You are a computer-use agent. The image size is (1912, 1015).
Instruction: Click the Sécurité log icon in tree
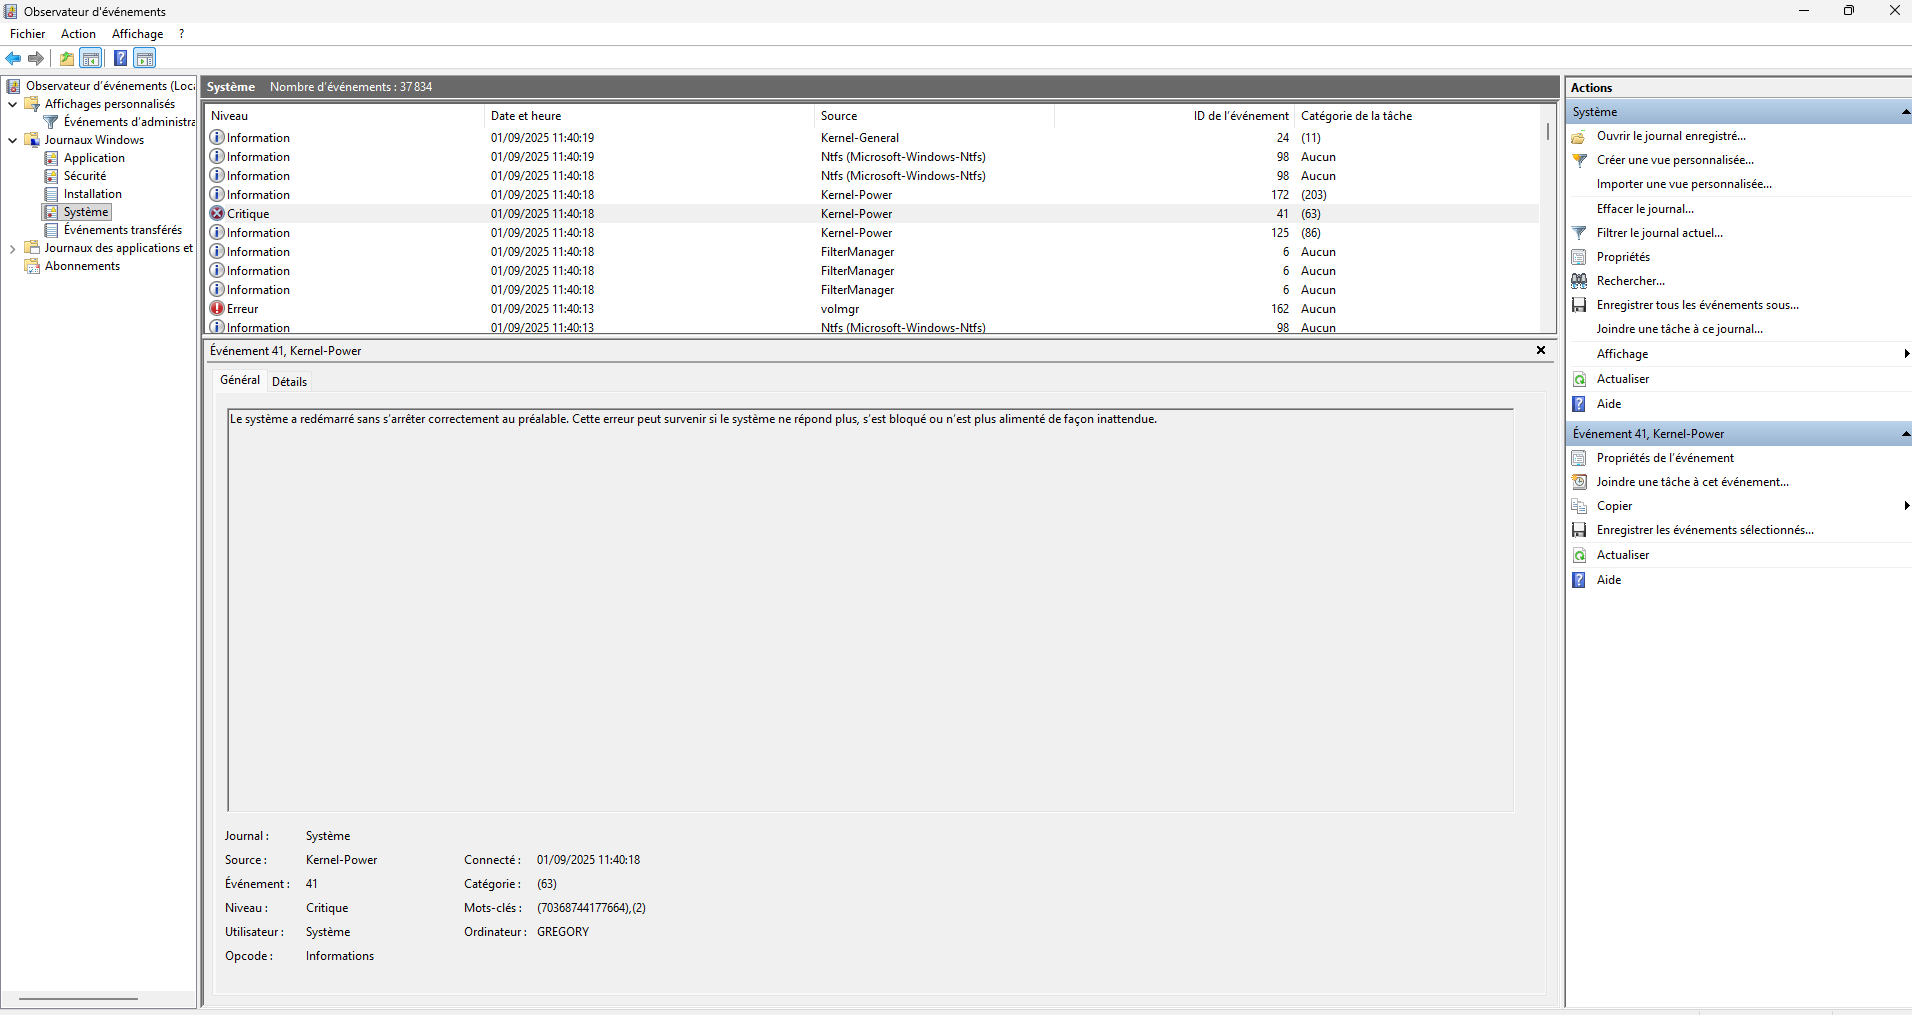click(52, 176)
